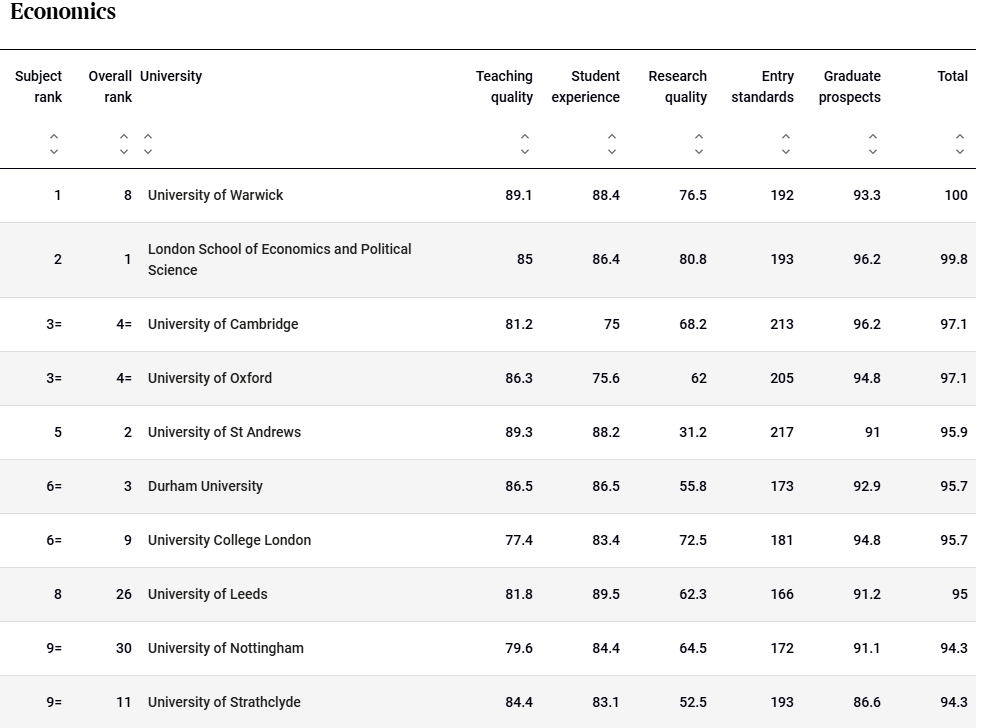Select Warwick's total score 100

point(956,195)
